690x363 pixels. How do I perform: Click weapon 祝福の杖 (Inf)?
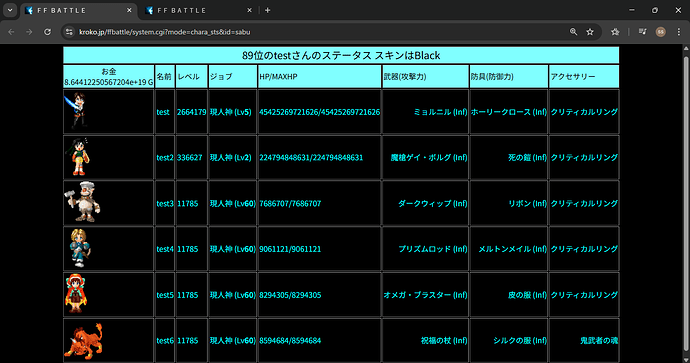(444, 341)
